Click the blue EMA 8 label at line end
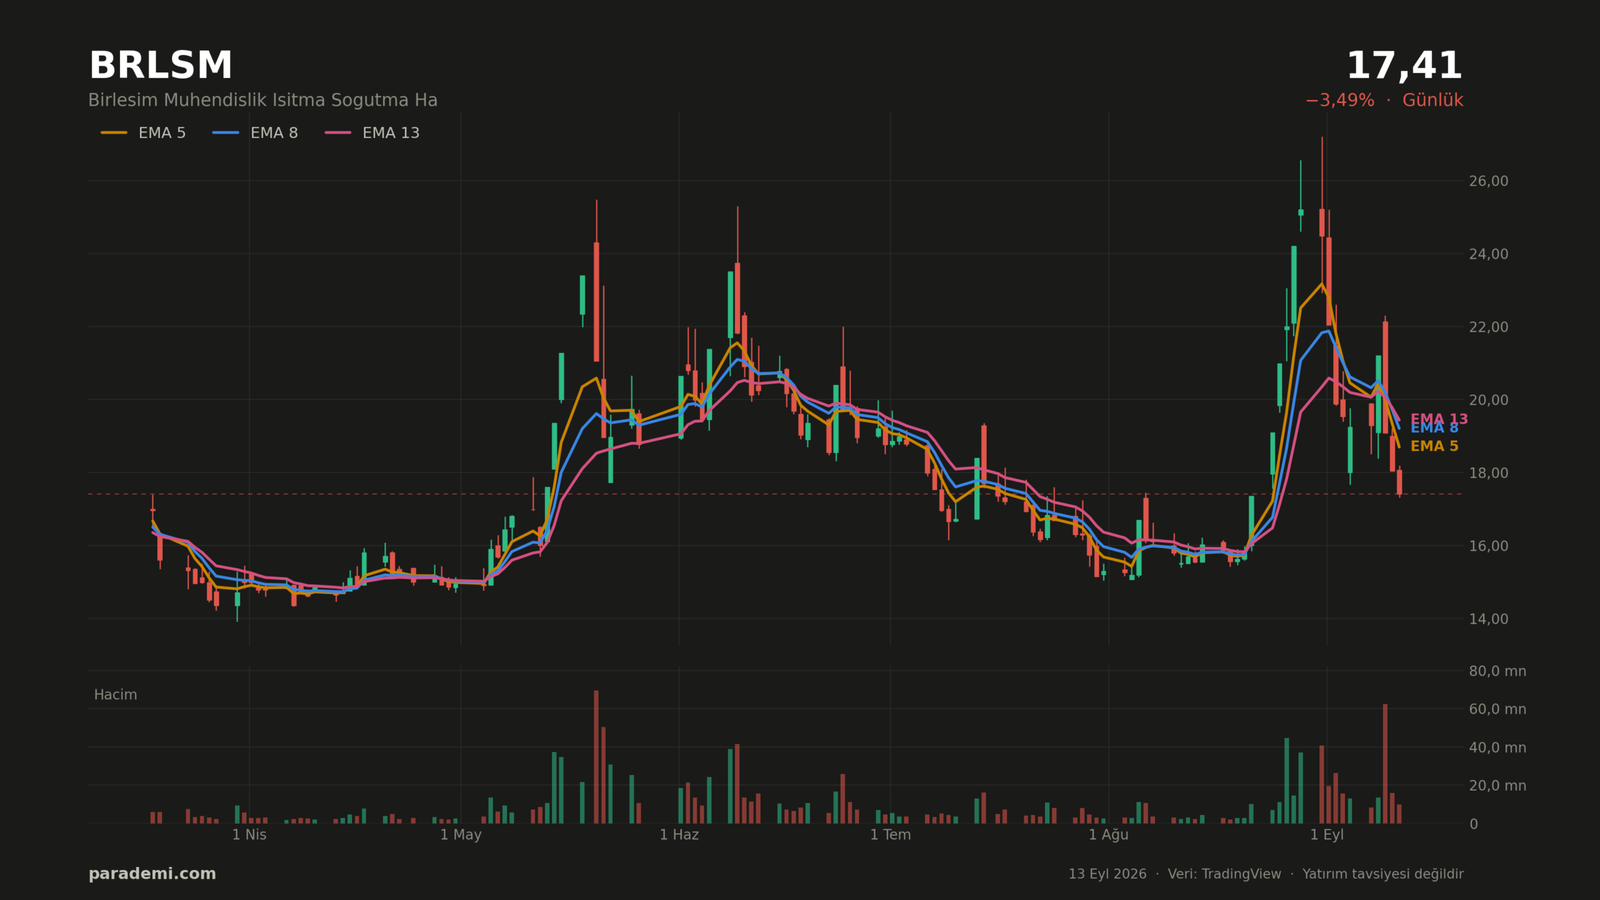This screenshot has height=900, width=1600. tap(1434, 428)
